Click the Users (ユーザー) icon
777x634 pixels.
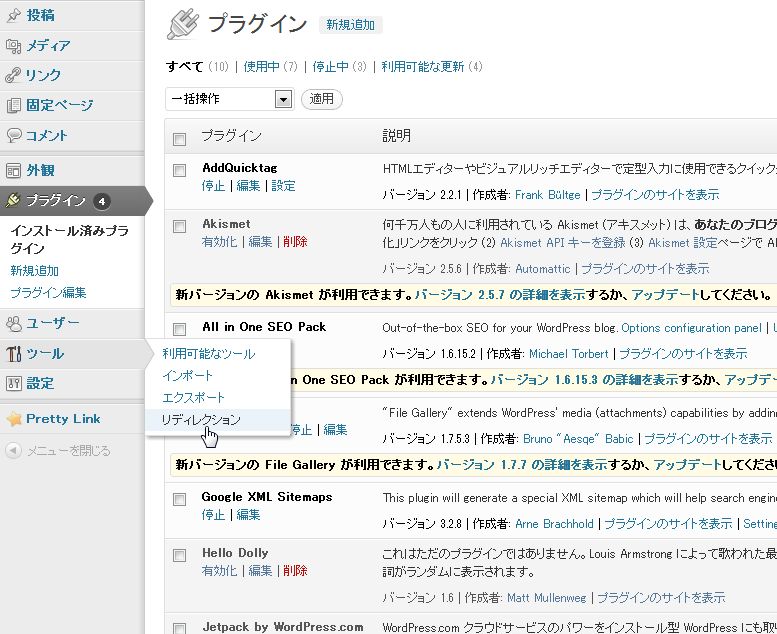click(13, 324)
